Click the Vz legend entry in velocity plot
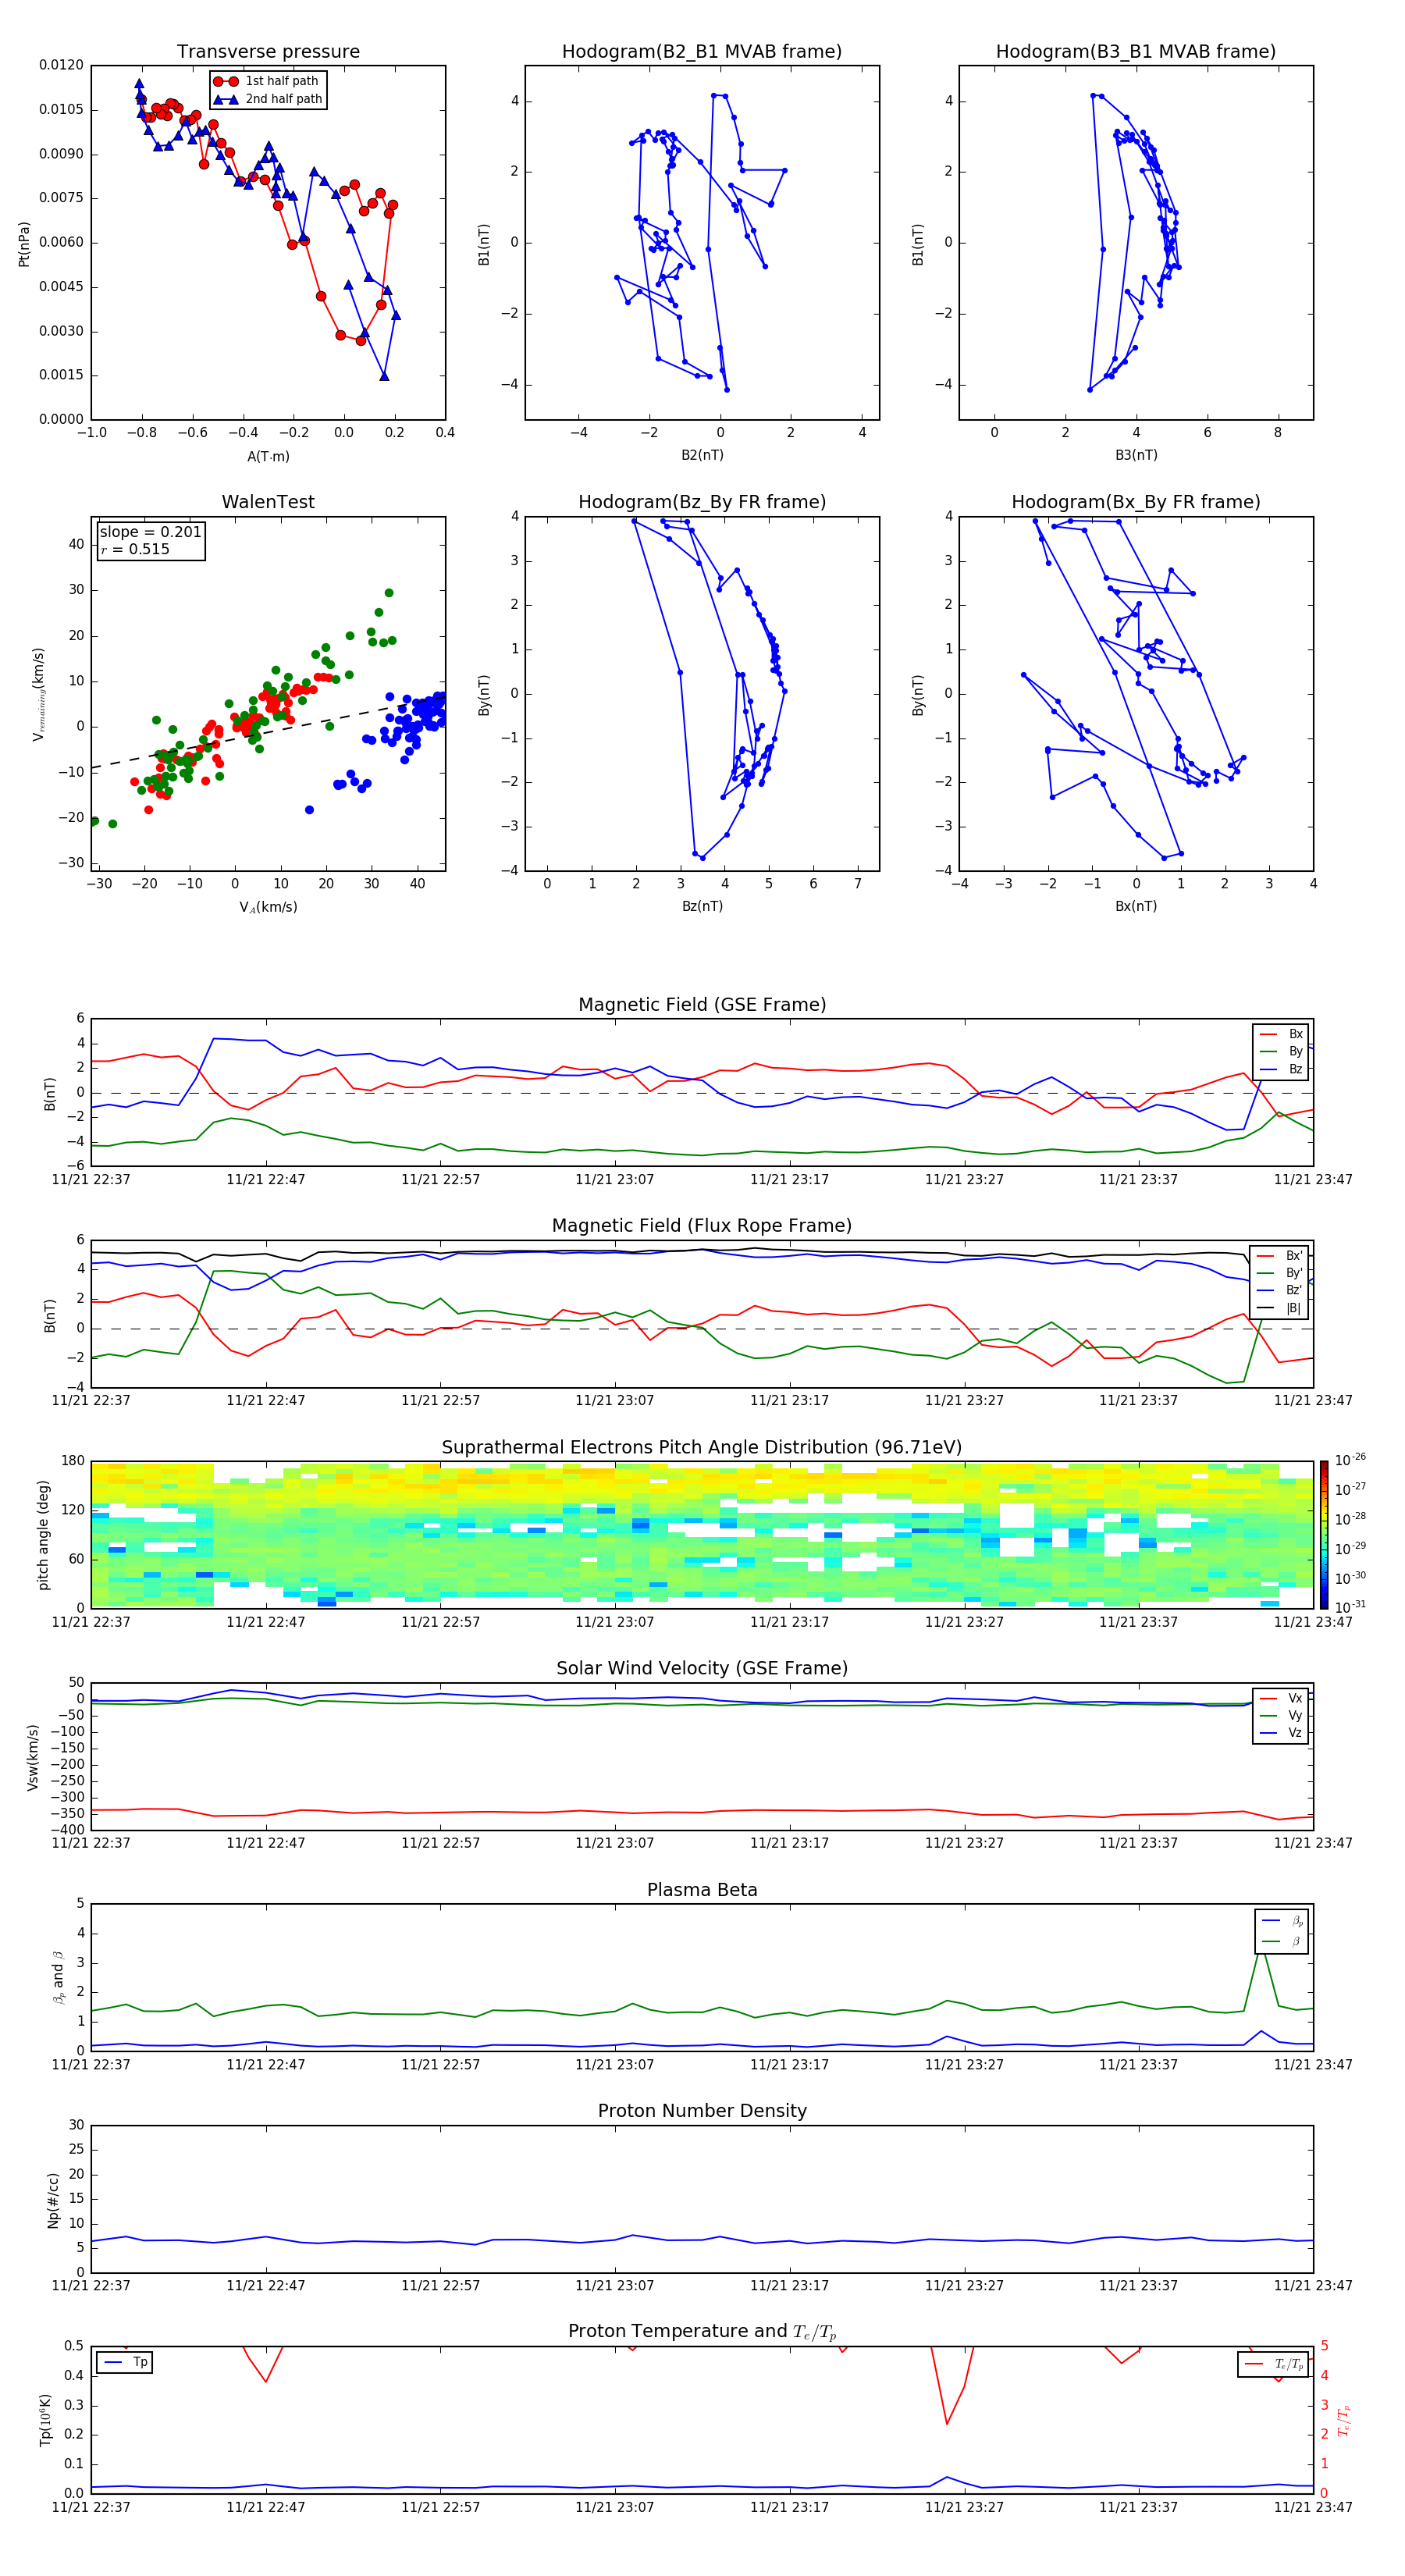This screenshot has height=2576, width=1405. (1281, 1733)
